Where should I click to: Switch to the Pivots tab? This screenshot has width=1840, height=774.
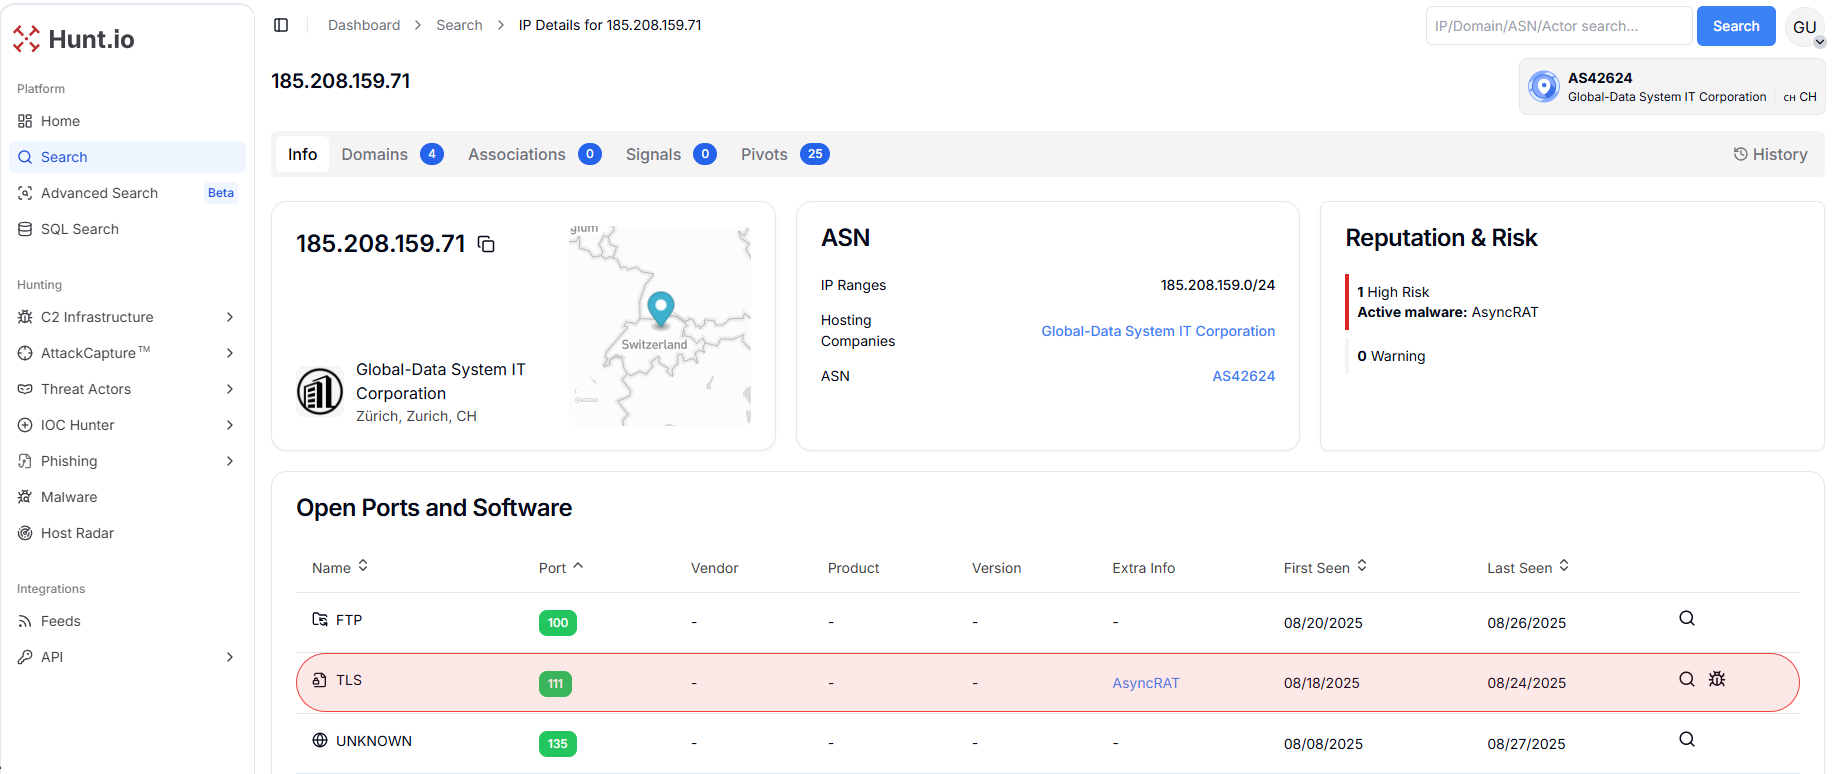click(x=785, y=154)
